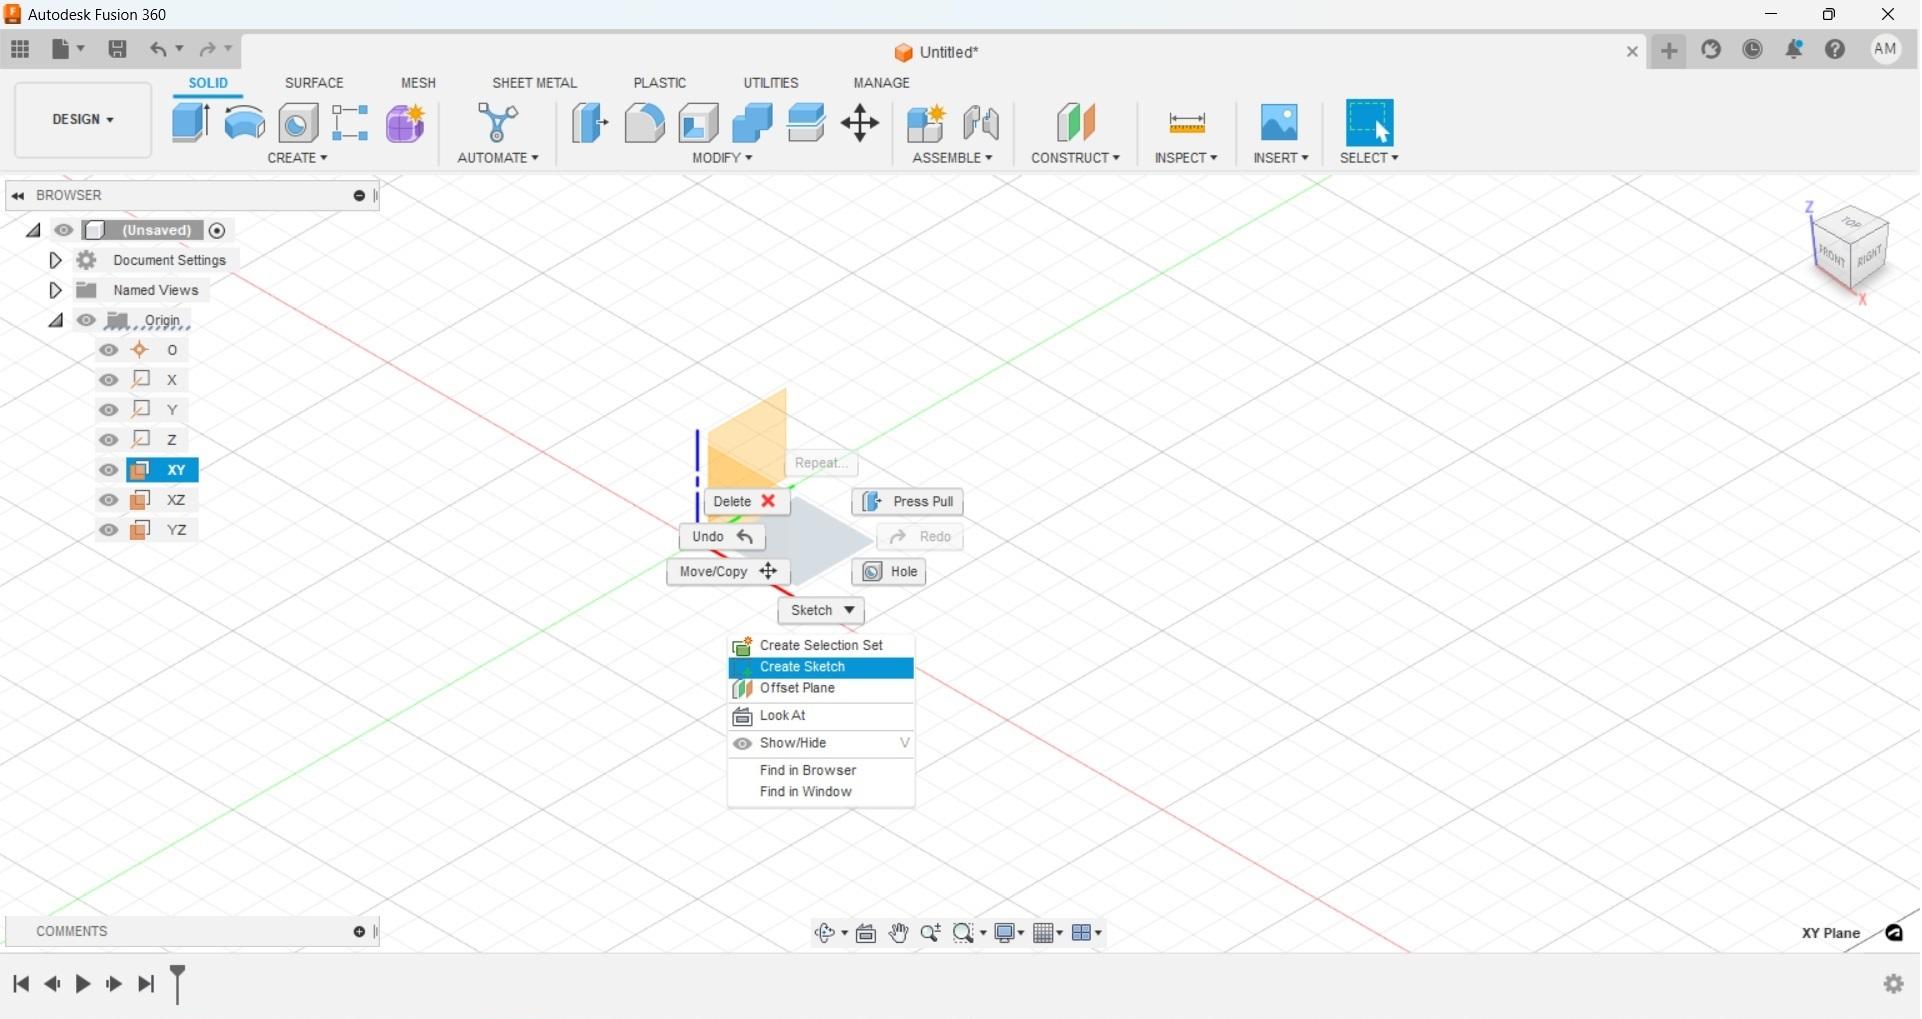
Task: Switch to the MESH tab
Action: pyautogui.click(x=419, y=83)
